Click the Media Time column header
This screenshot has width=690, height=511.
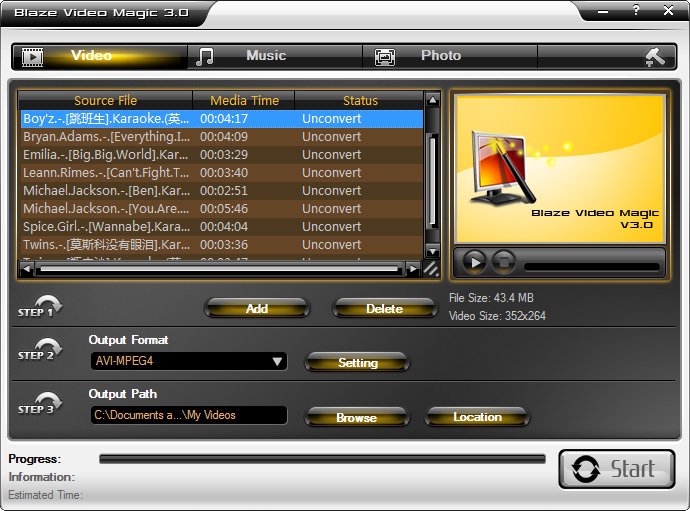pyautogui.click(x=244, y=100)
